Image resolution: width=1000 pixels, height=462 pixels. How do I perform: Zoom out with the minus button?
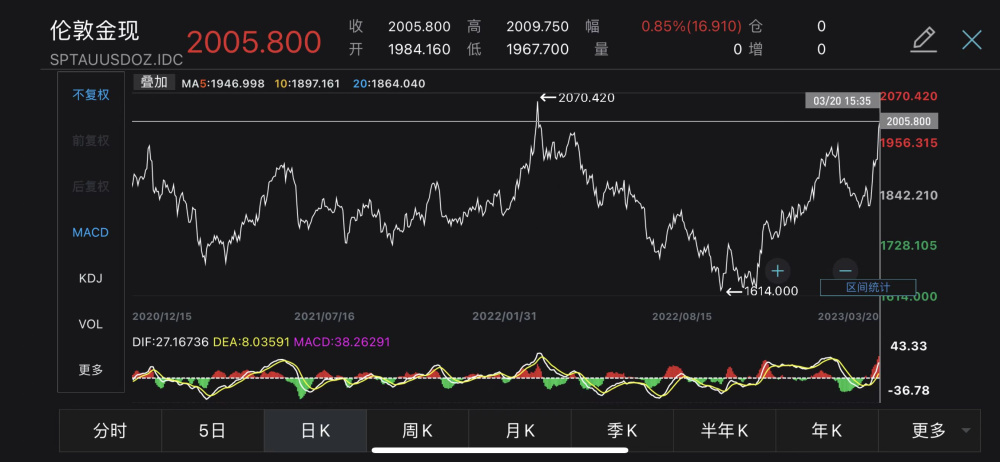(845, 271)
